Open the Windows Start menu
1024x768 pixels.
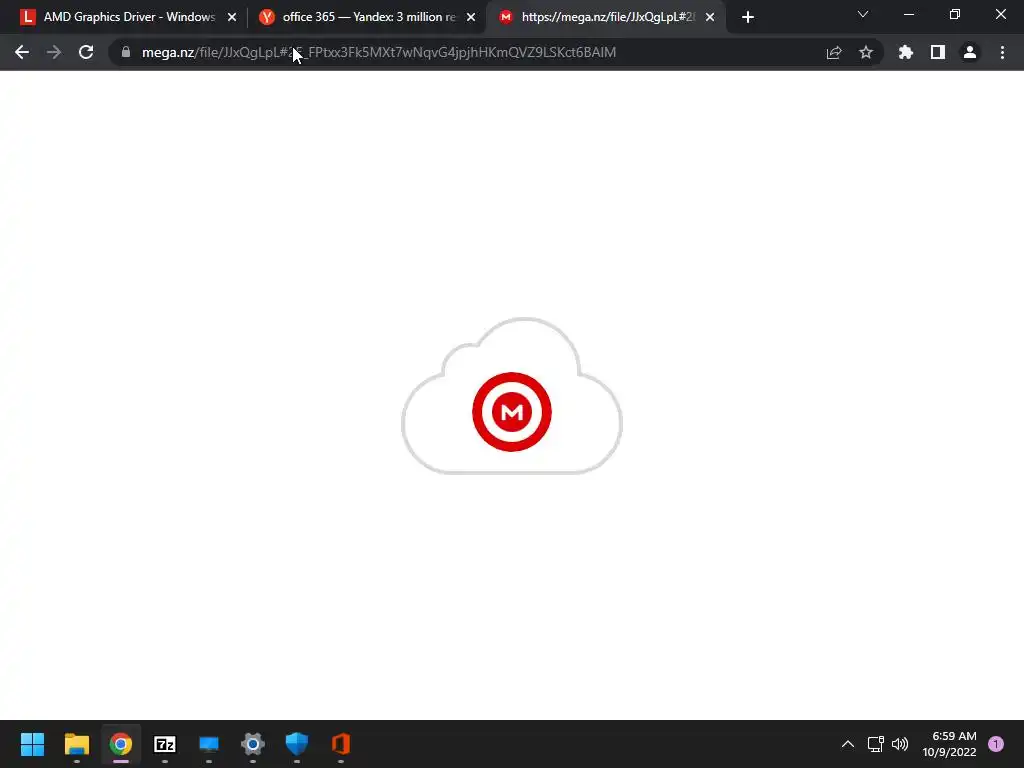(x=33, y=744)
